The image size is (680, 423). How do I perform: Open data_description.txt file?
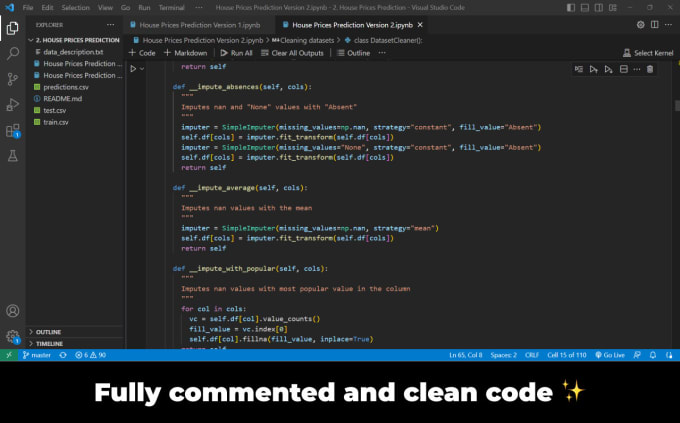point(75,52)
